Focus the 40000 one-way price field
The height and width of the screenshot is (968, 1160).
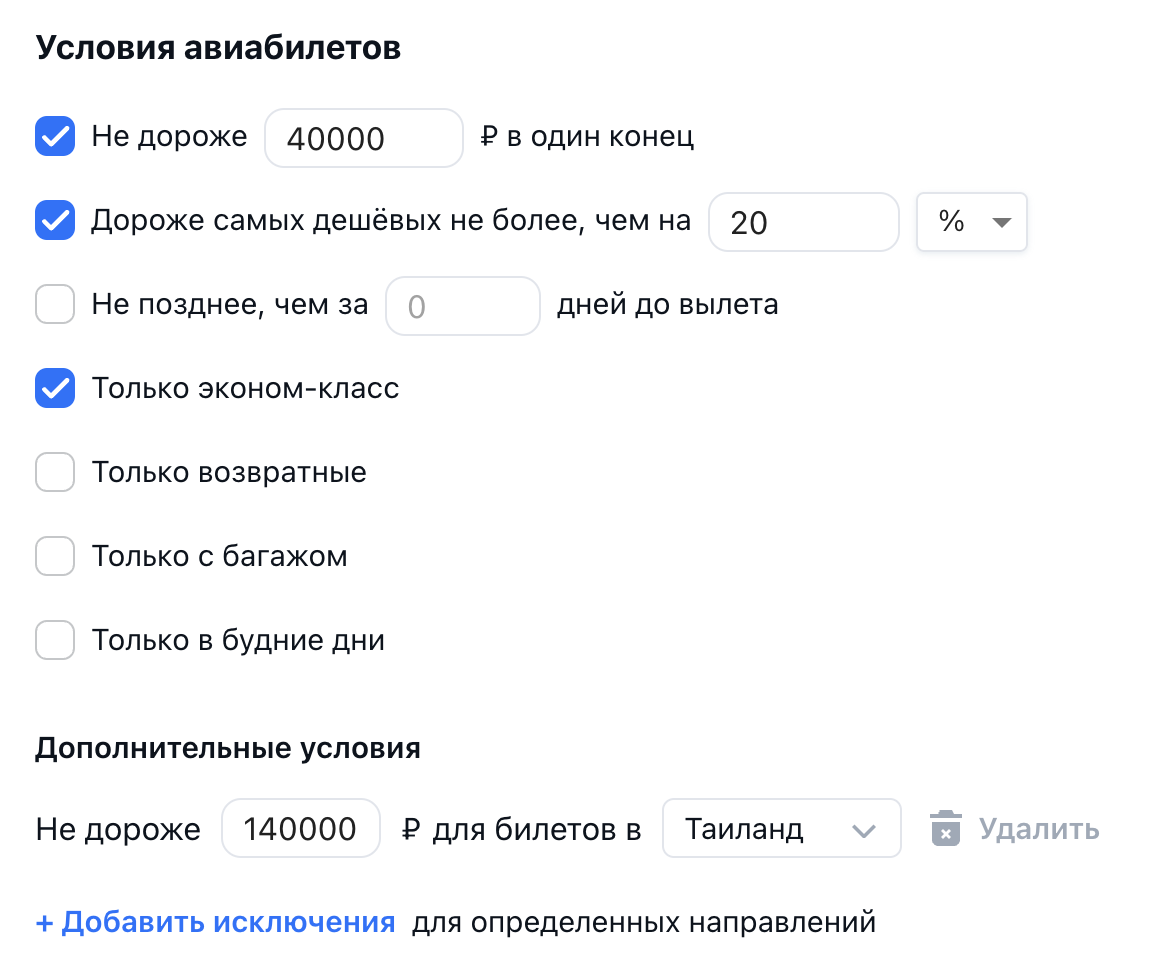(x=364, y=138)
